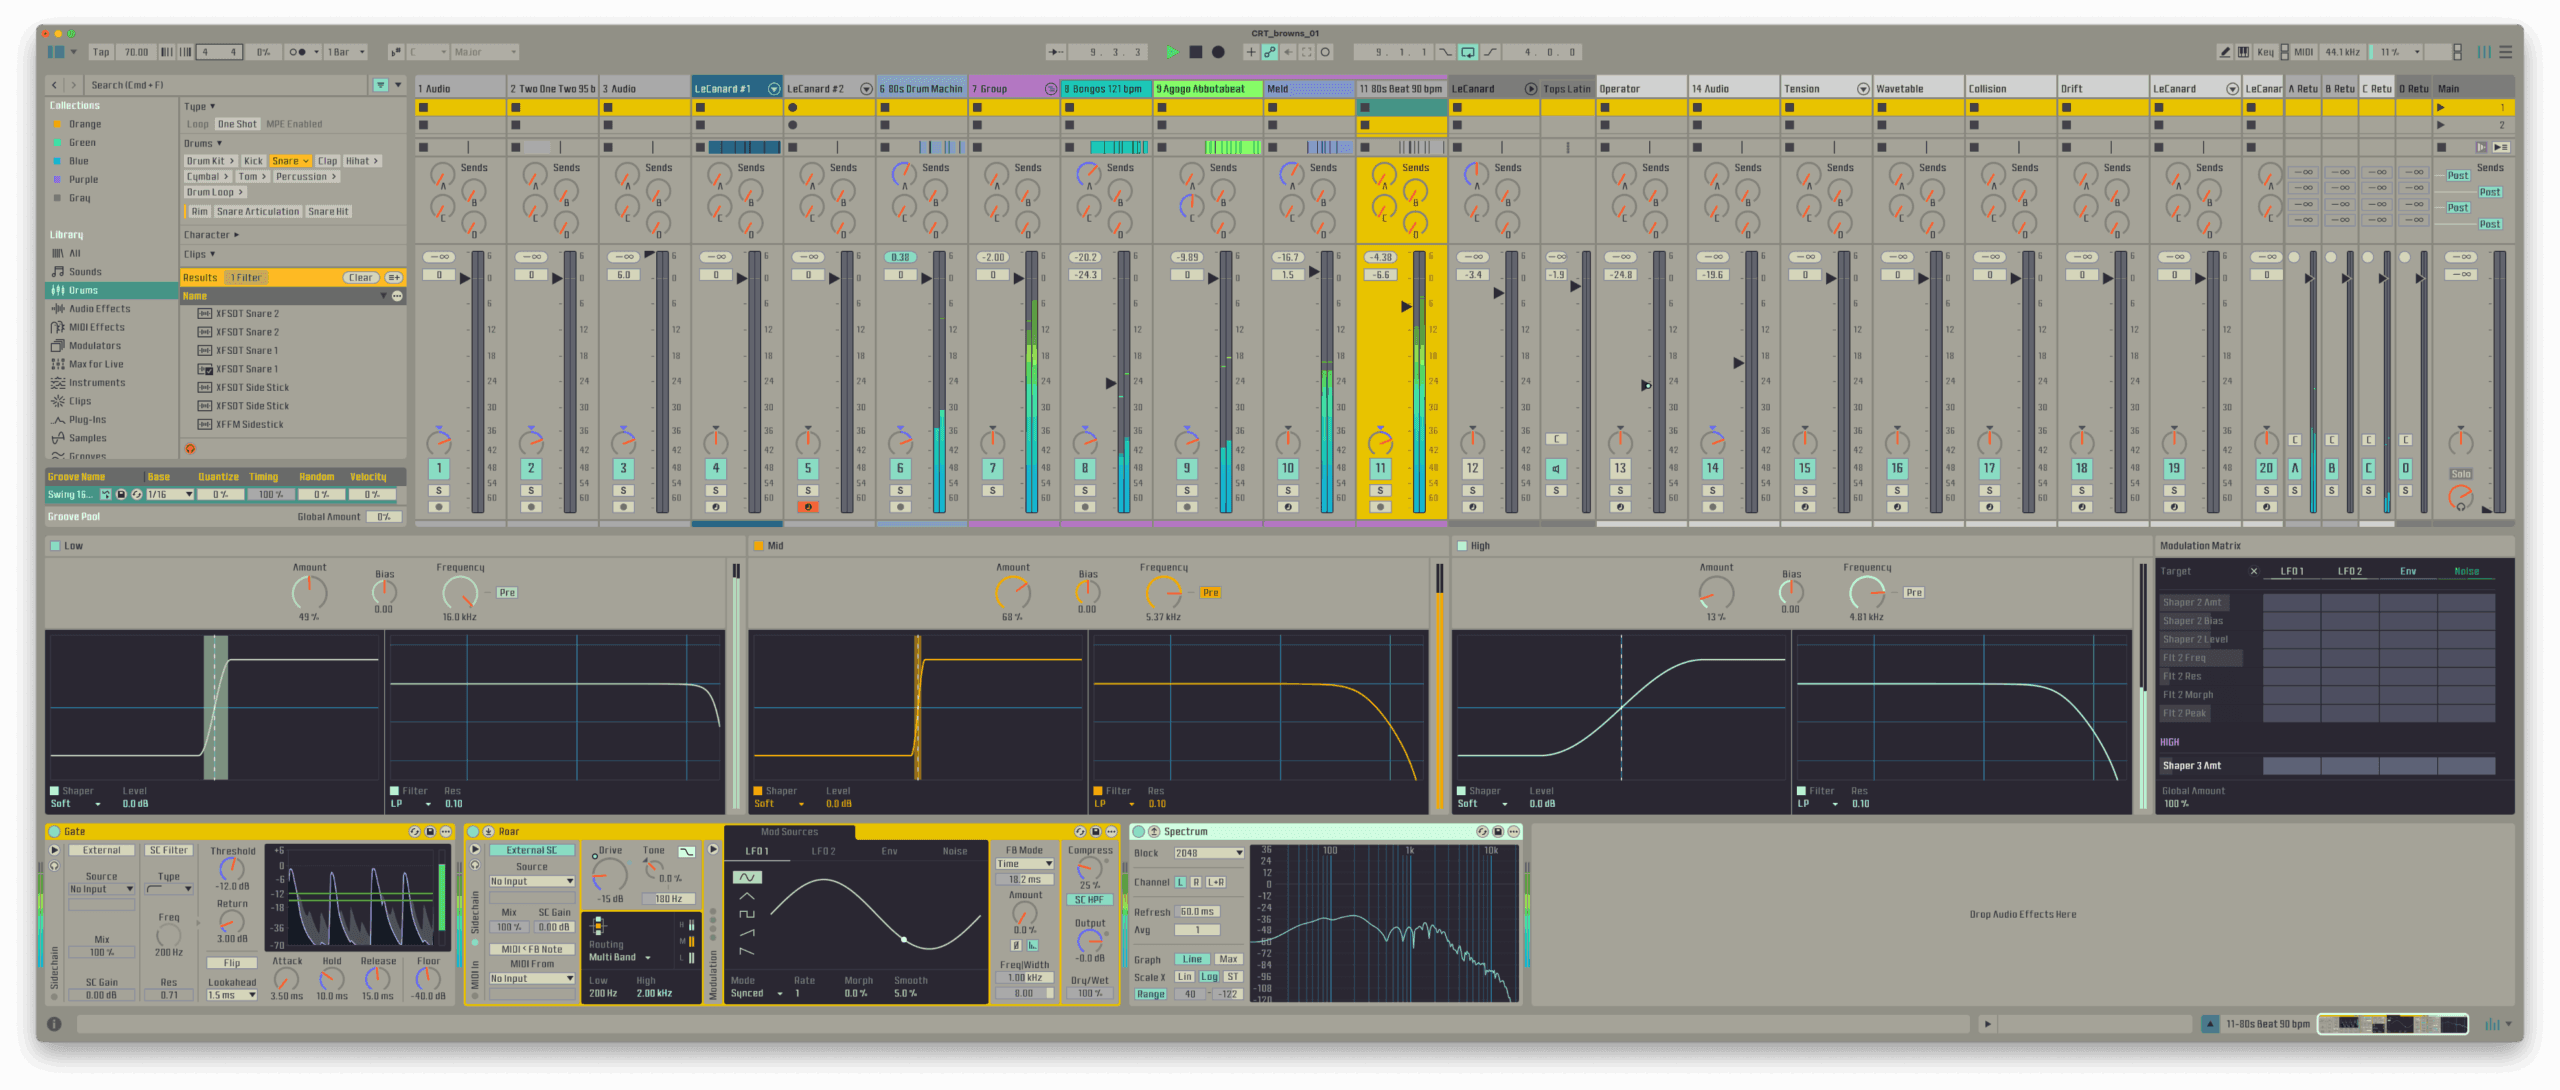Select the square waveform in Roar LFO 1
Viewport: 2560px width, 1090px height.
(746, 914)
